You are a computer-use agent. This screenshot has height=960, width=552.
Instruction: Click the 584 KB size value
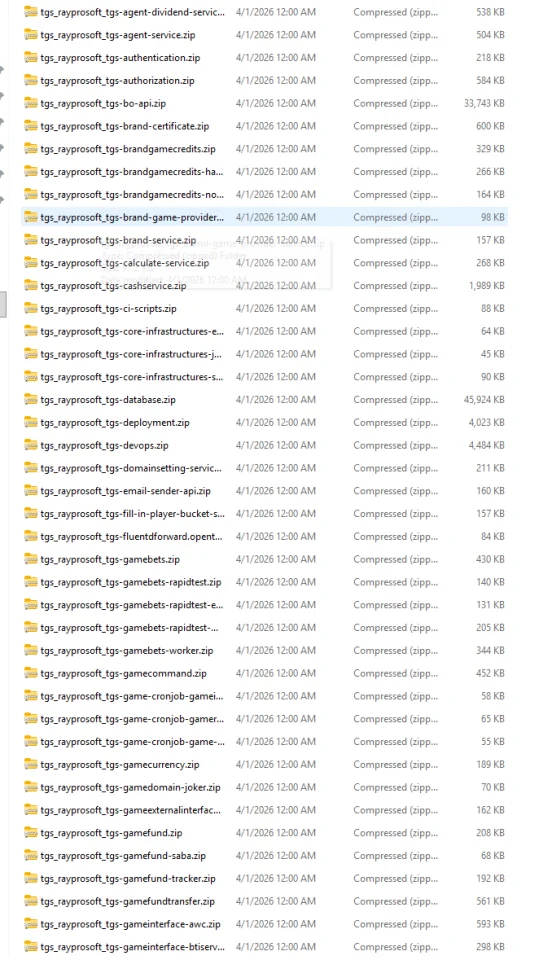point(490,80)
